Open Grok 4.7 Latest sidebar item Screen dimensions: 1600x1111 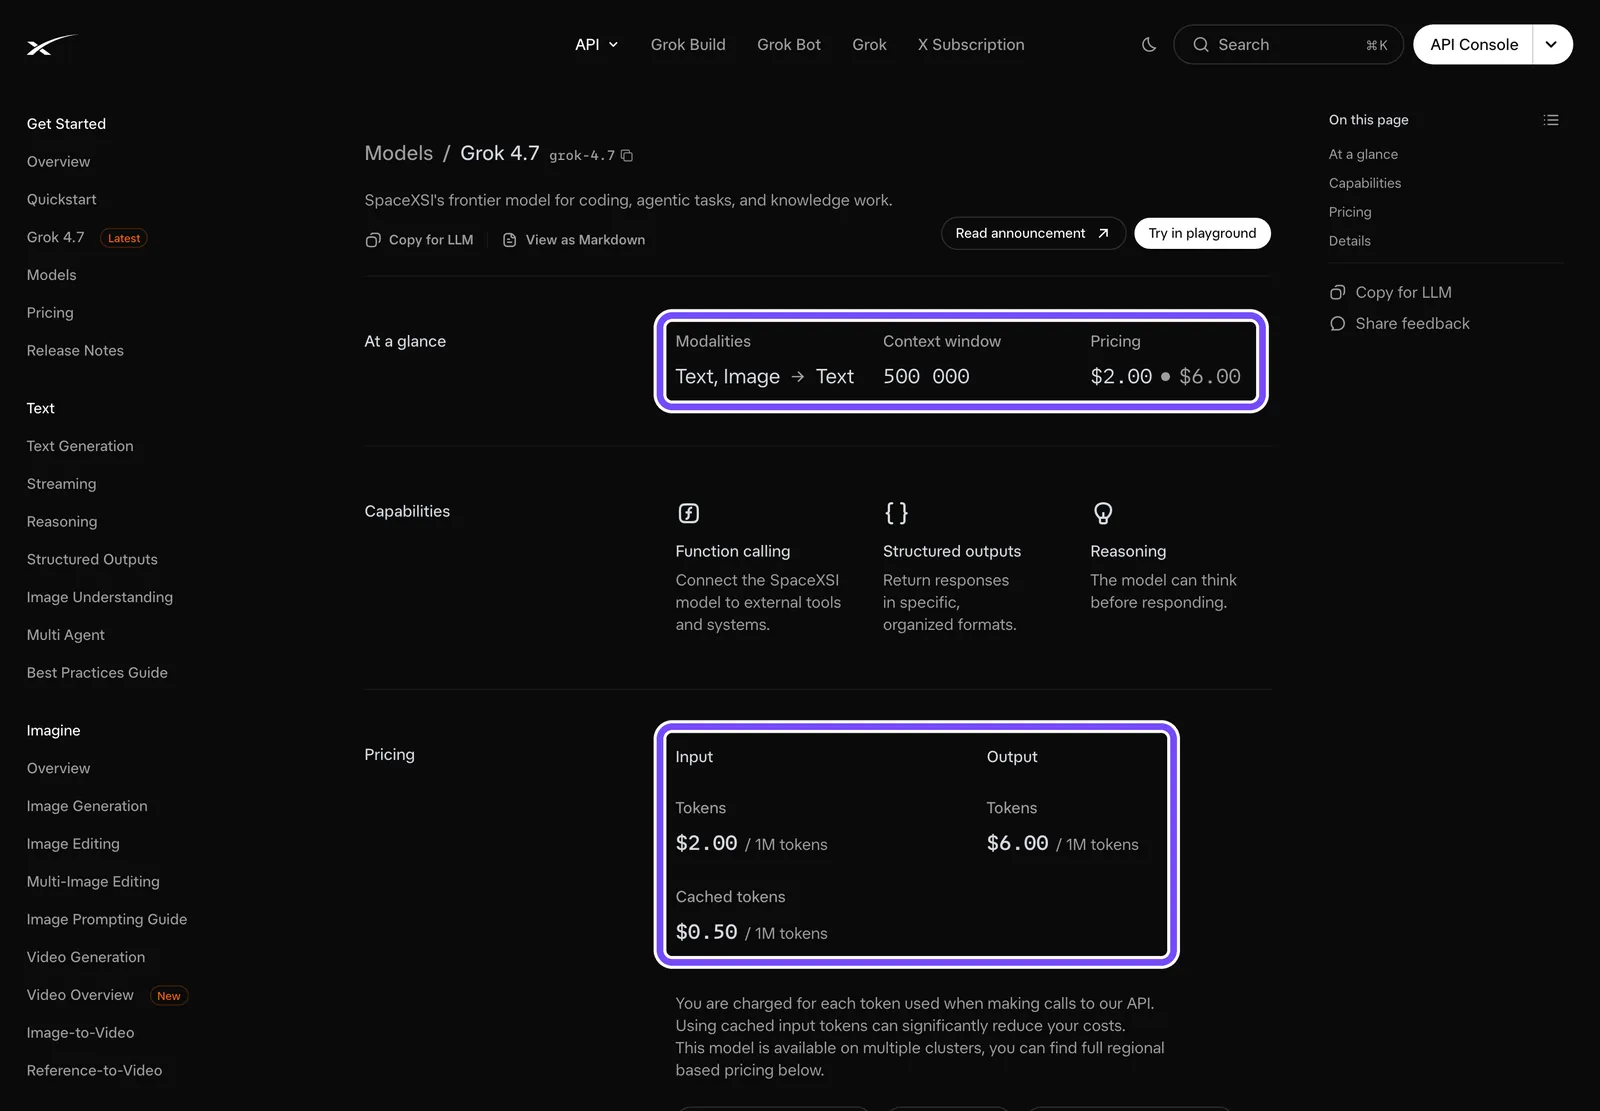(87, 237)
